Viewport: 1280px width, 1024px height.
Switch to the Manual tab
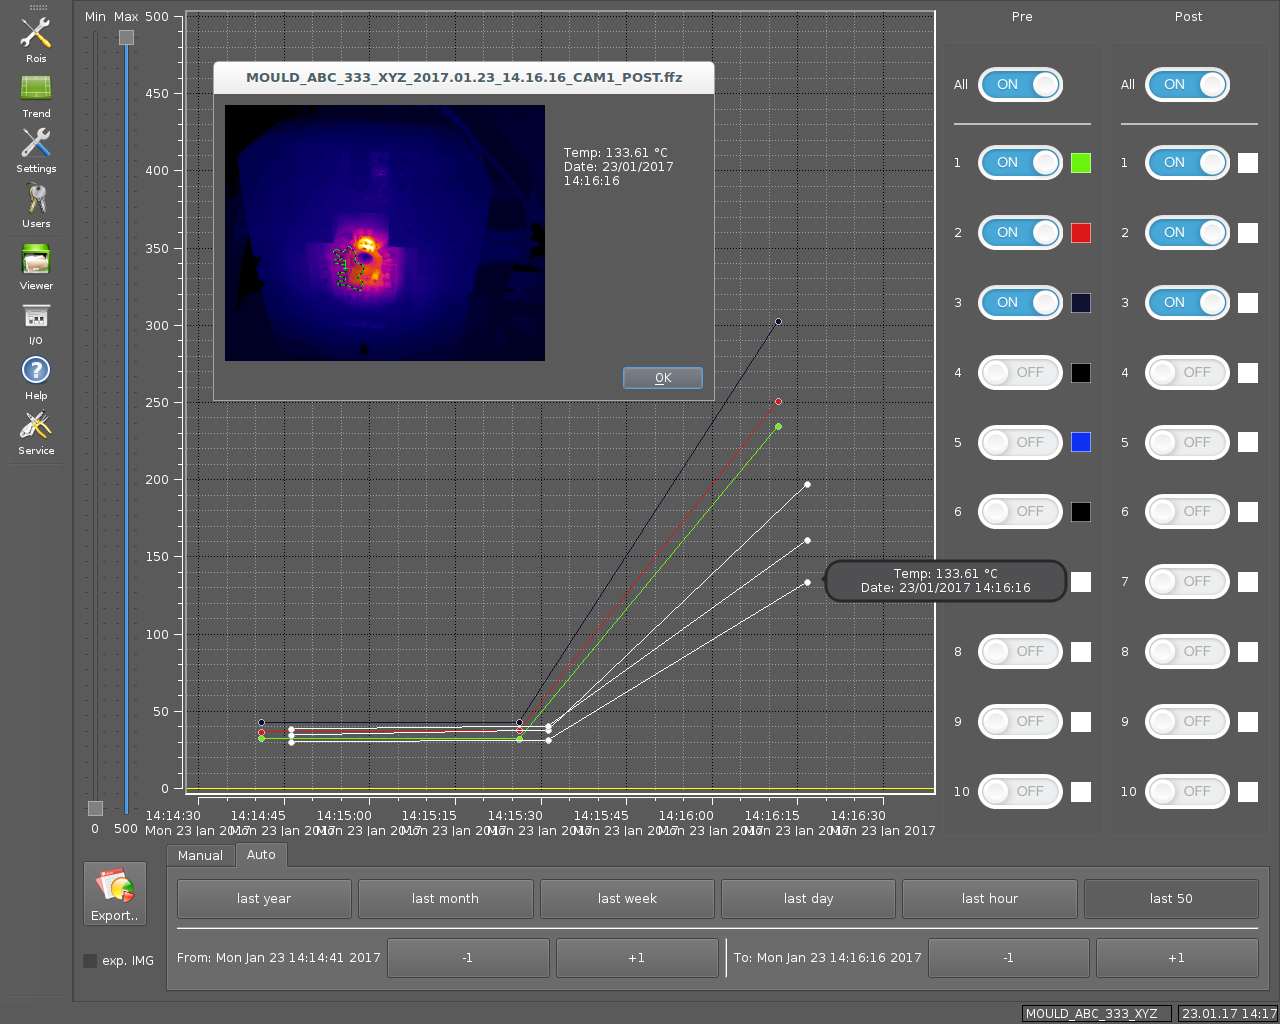click(x=200, y=856)
